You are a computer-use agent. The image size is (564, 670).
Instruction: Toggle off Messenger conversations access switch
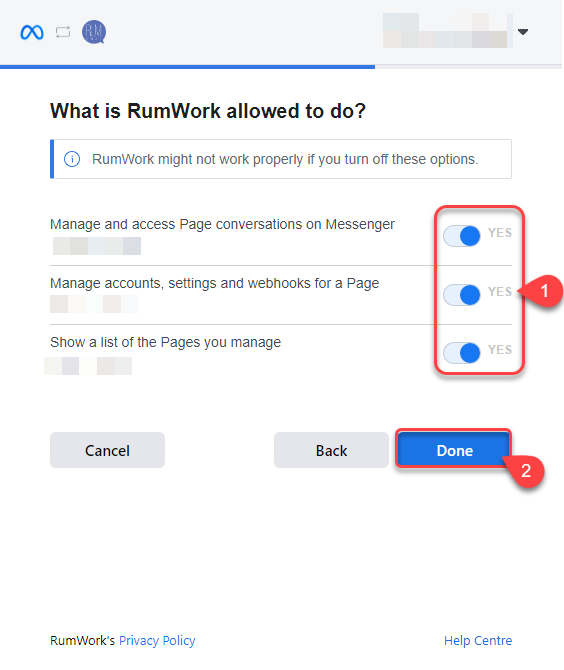click(x=461, y=236)
